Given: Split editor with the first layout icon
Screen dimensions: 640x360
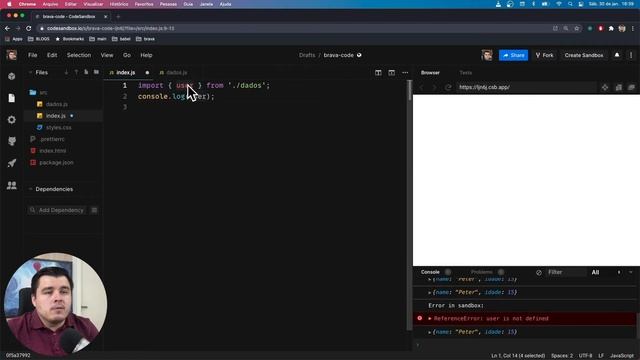Looking at the screenshot, I should click(x=378, y=73).
